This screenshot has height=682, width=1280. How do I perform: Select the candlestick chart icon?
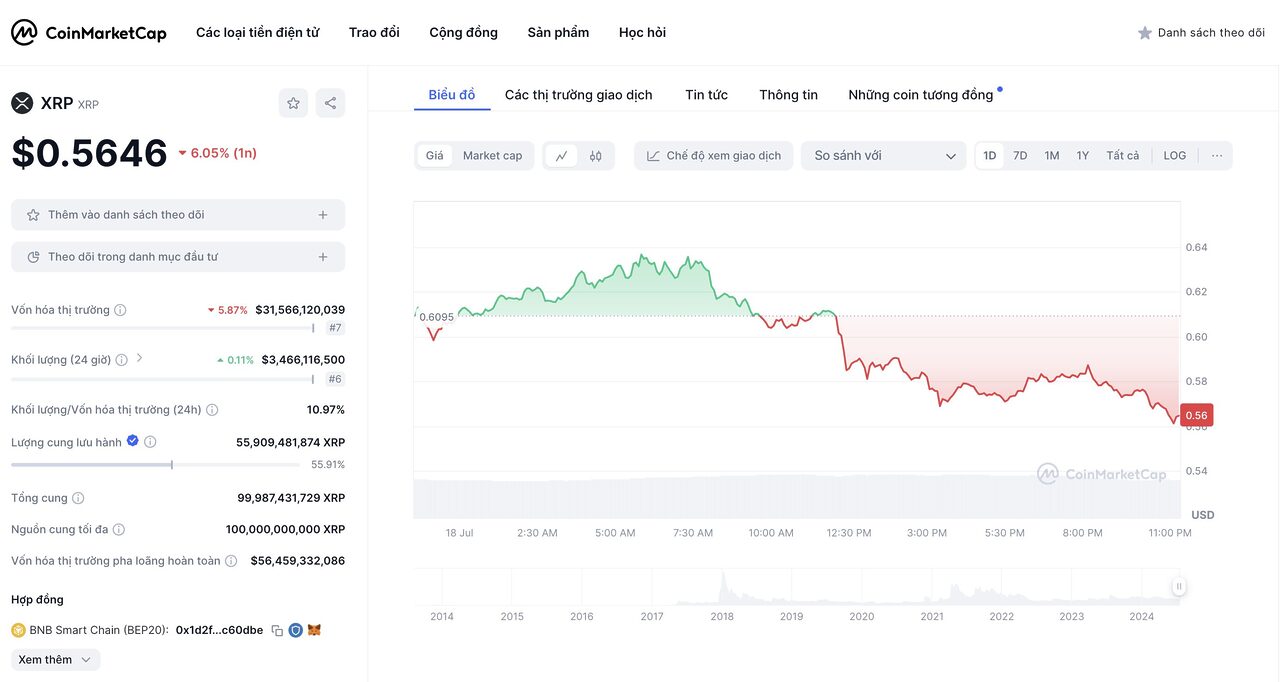pos(596,156)
